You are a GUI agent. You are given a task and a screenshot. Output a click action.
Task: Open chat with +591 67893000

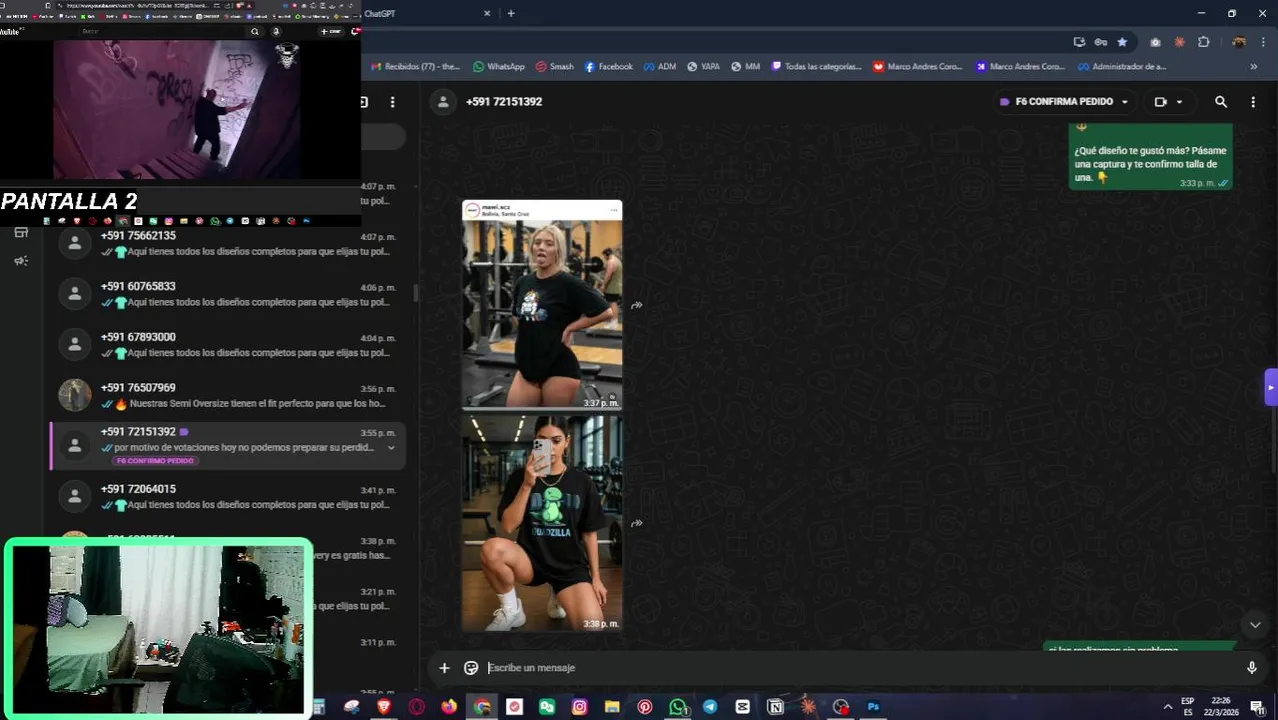[228, 344]
